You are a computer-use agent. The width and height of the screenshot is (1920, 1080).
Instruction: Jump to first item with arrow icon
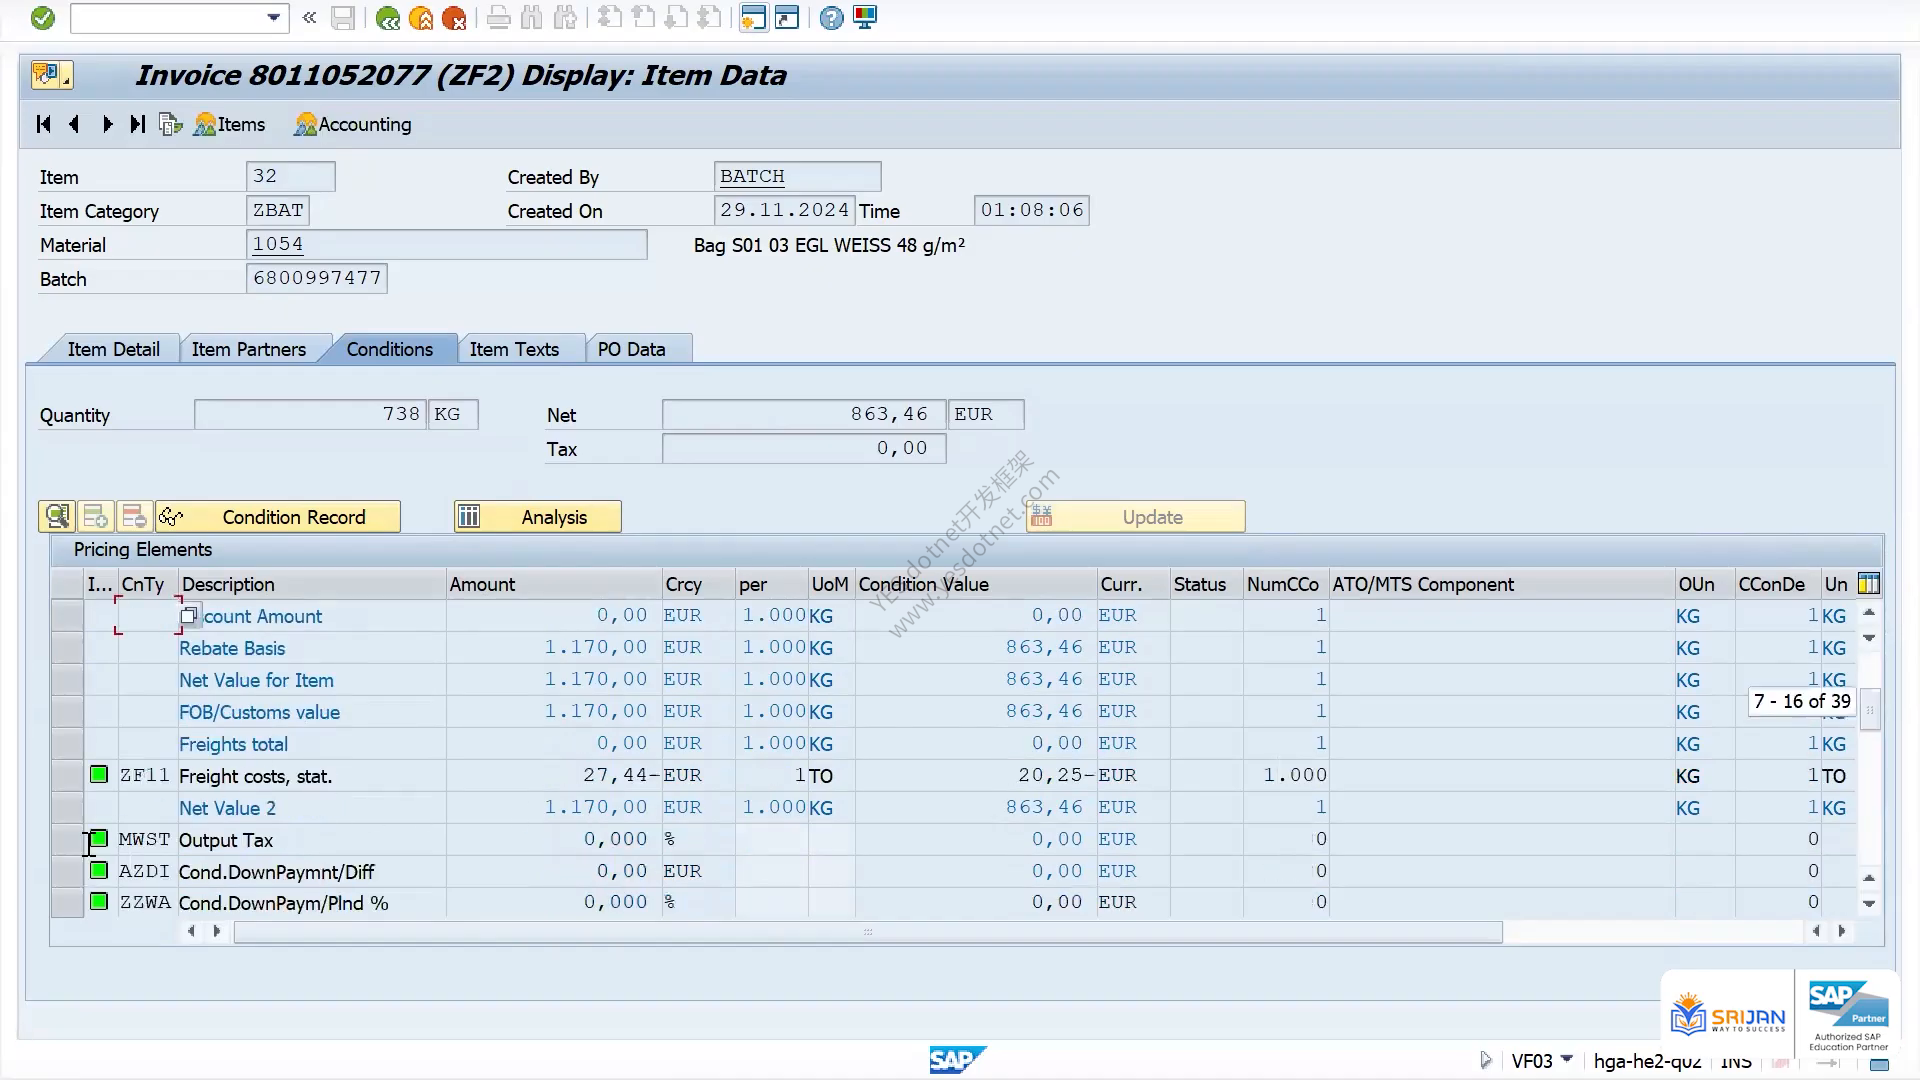point(43,124)
